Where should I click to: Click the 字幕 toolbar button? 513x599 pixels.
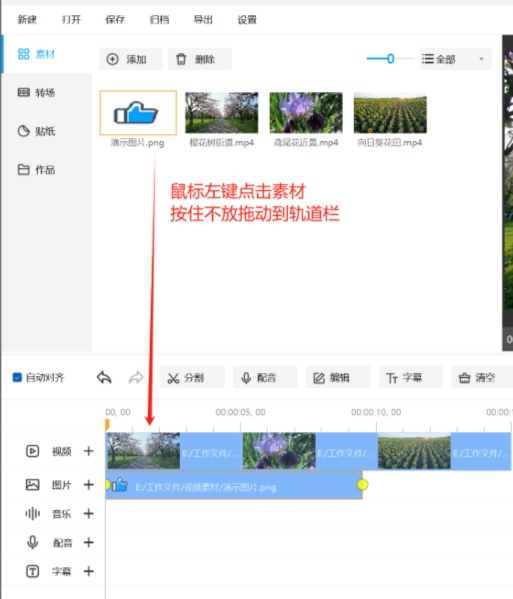click(x=411, y=378)
